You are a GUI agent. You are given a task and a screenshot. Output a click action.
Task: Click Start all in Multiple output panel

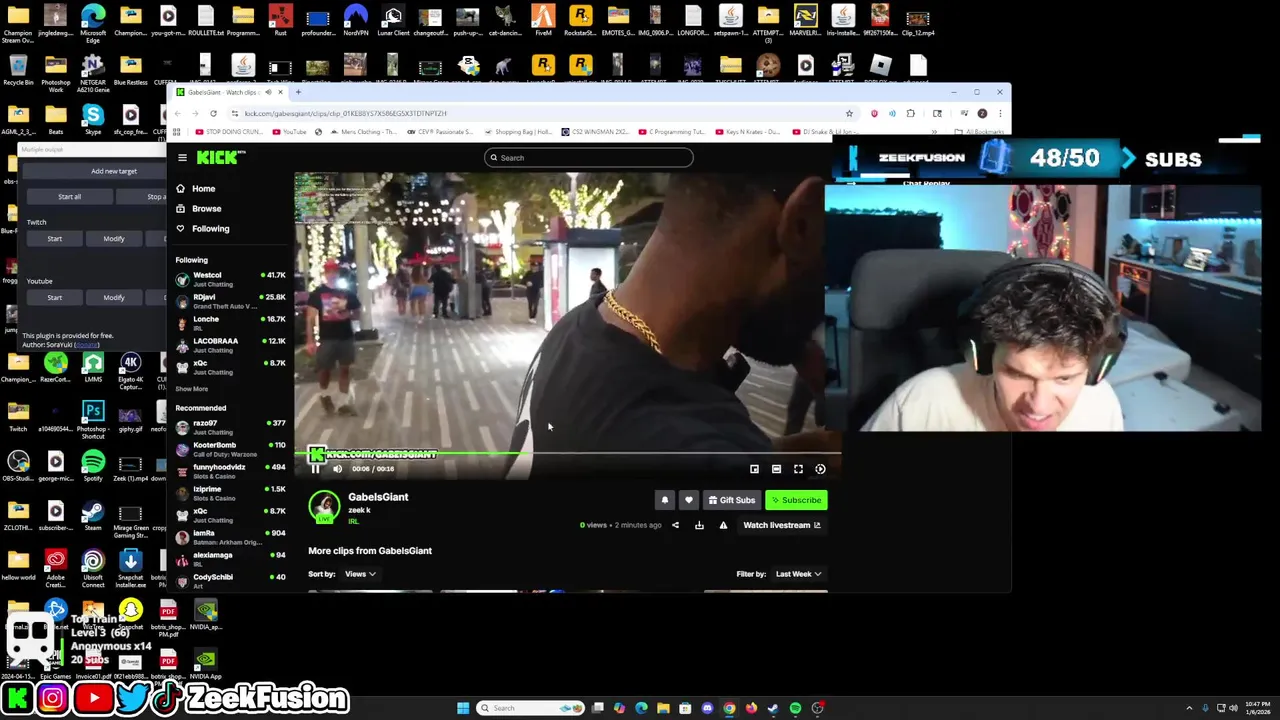click(x=69, y=196)
